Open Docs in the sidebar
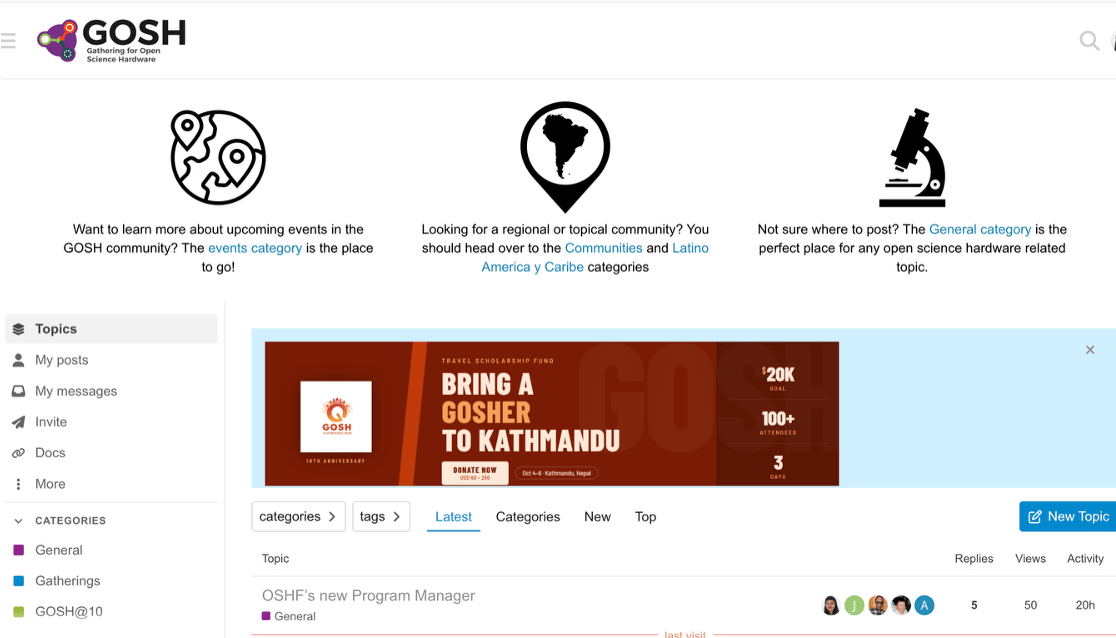1116x638 pixels. coord(111,453)
